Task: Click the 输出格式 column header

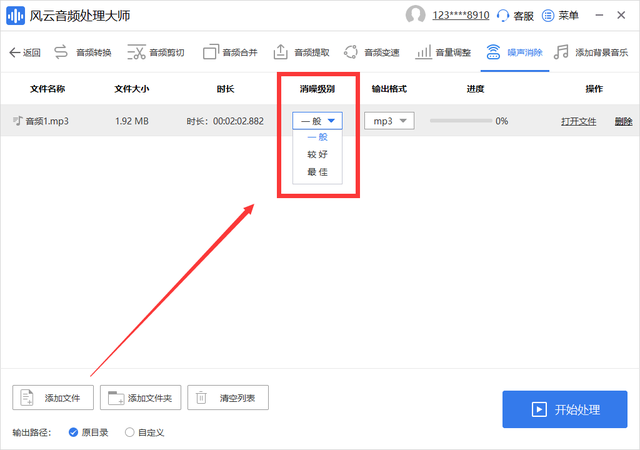Action: (389, 89)
